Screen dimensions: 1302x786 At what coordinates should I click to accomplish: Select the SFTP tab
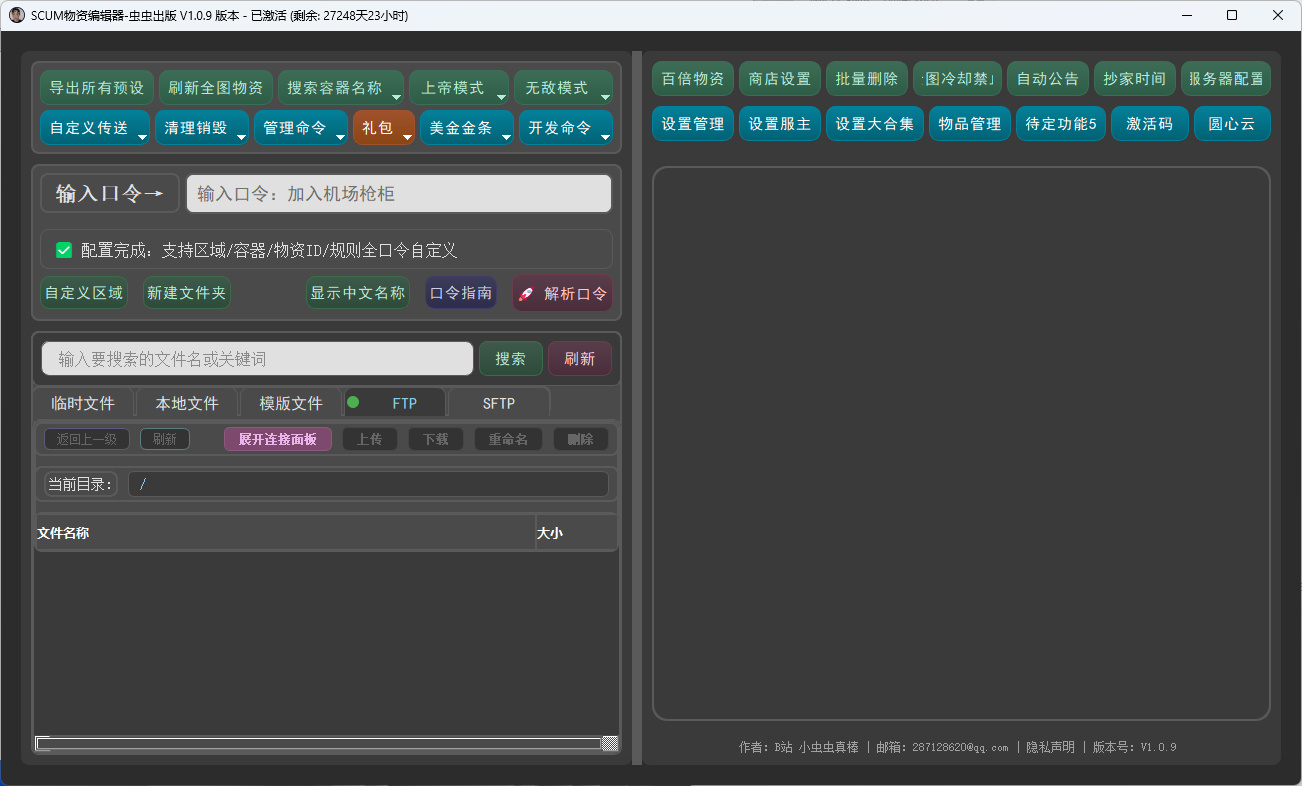tap(499, 403)
